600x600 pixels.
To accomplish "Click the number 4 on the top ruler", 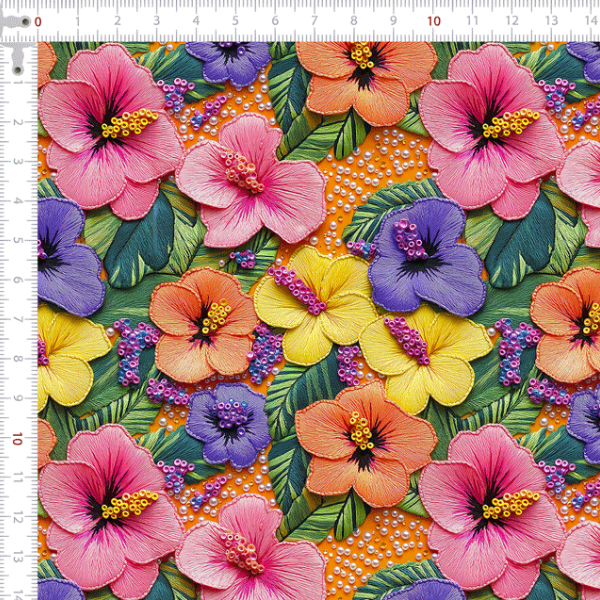I will [196, 21].
